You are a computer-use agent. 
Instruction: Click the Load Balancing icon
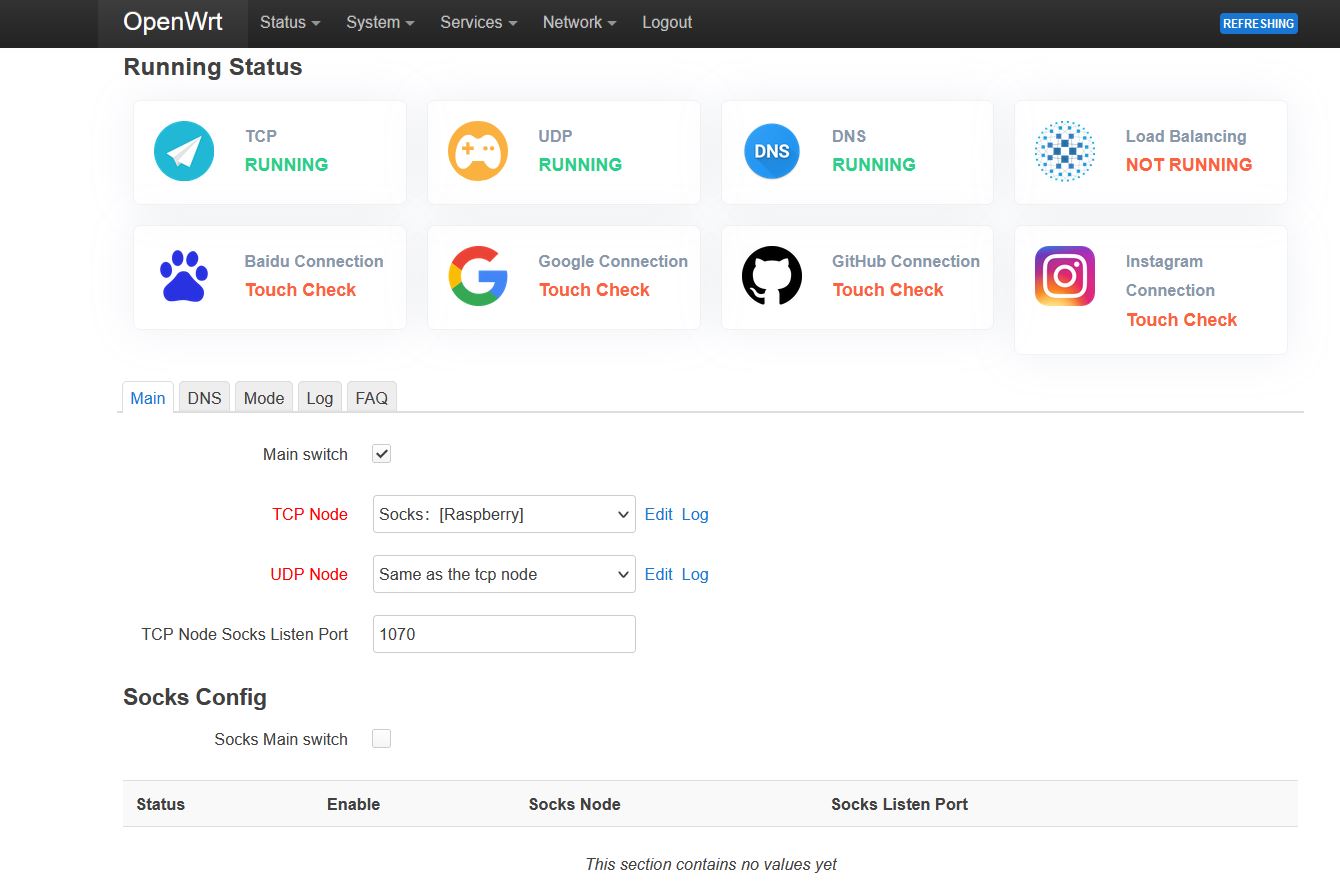coord(1063,151)
